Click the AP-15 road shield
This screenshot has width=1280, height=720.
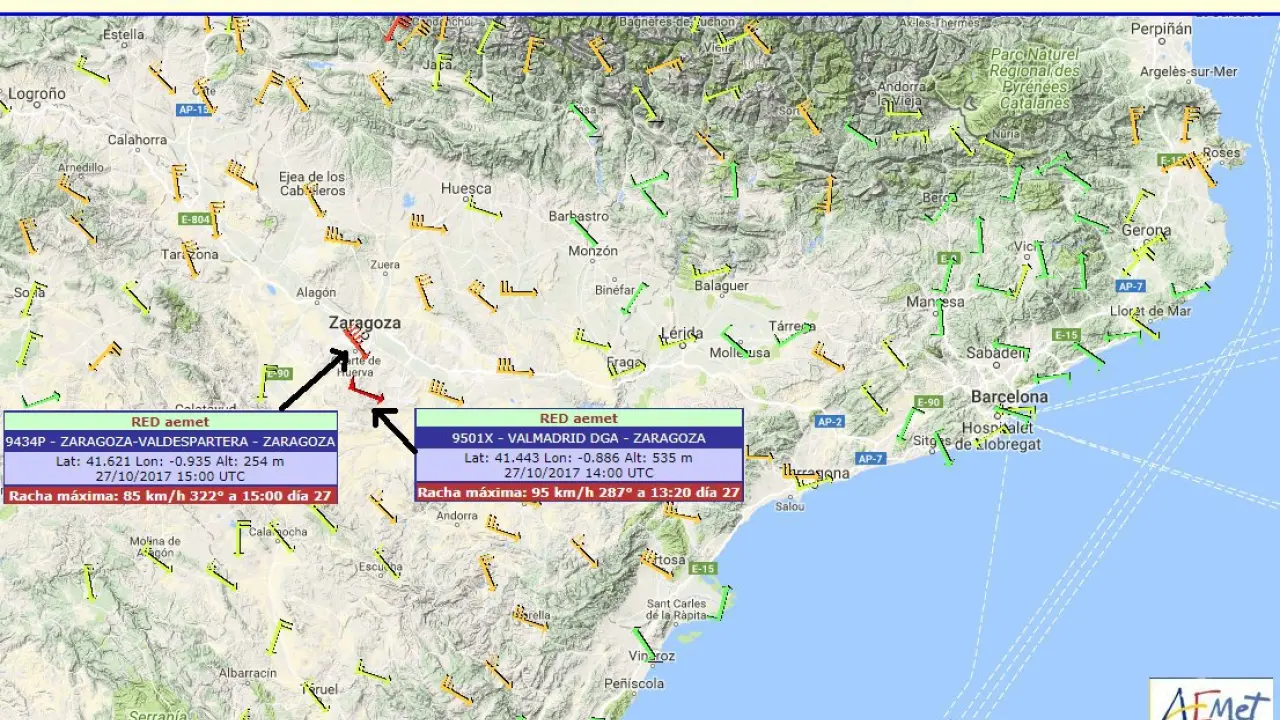tap(193, 109)
